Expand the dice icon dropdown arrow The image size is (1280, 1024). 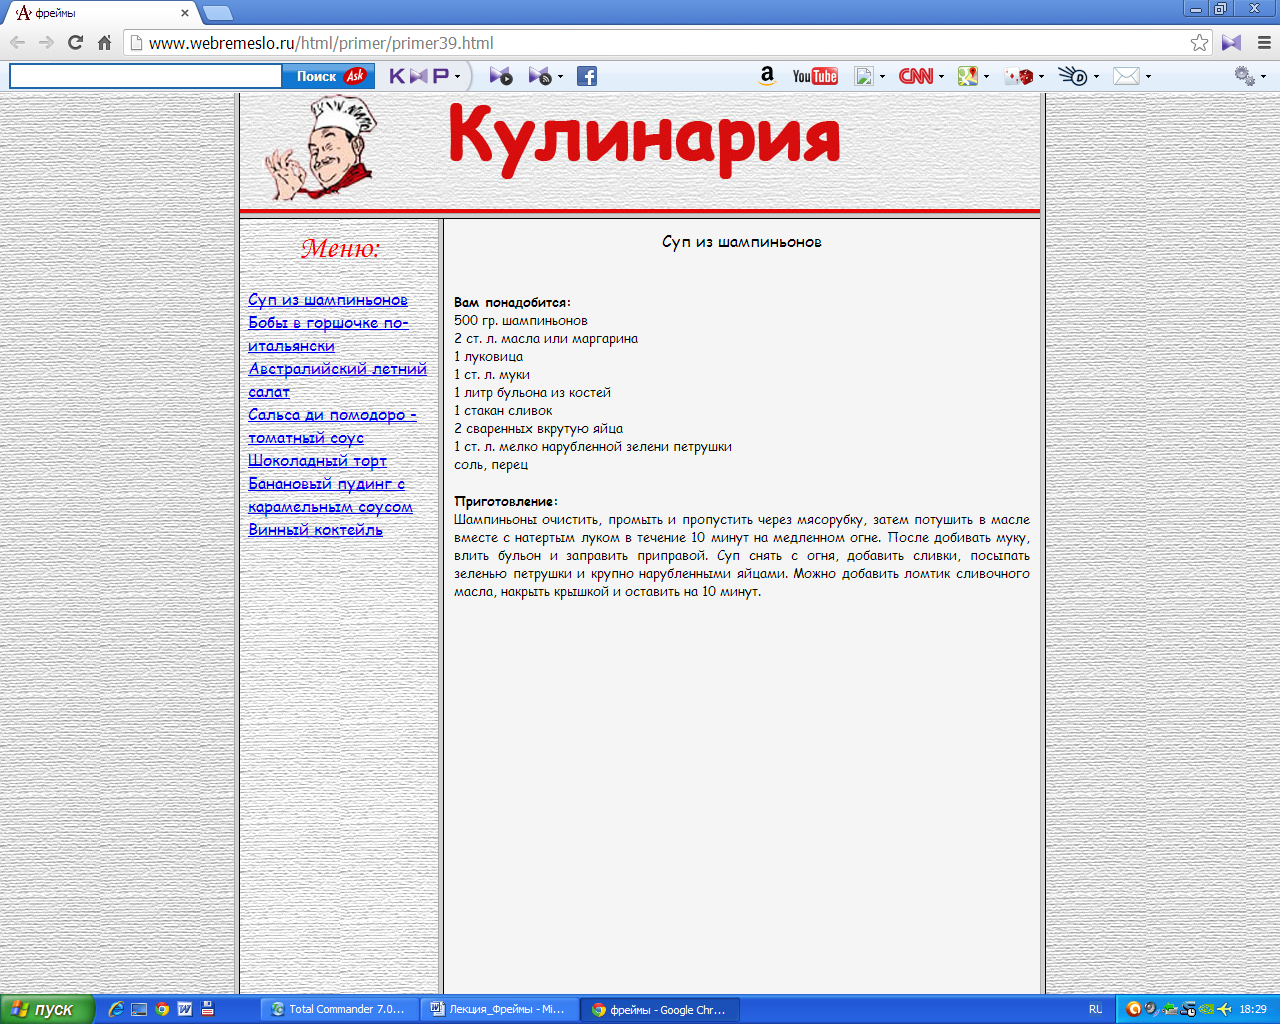click(1041, 76)
